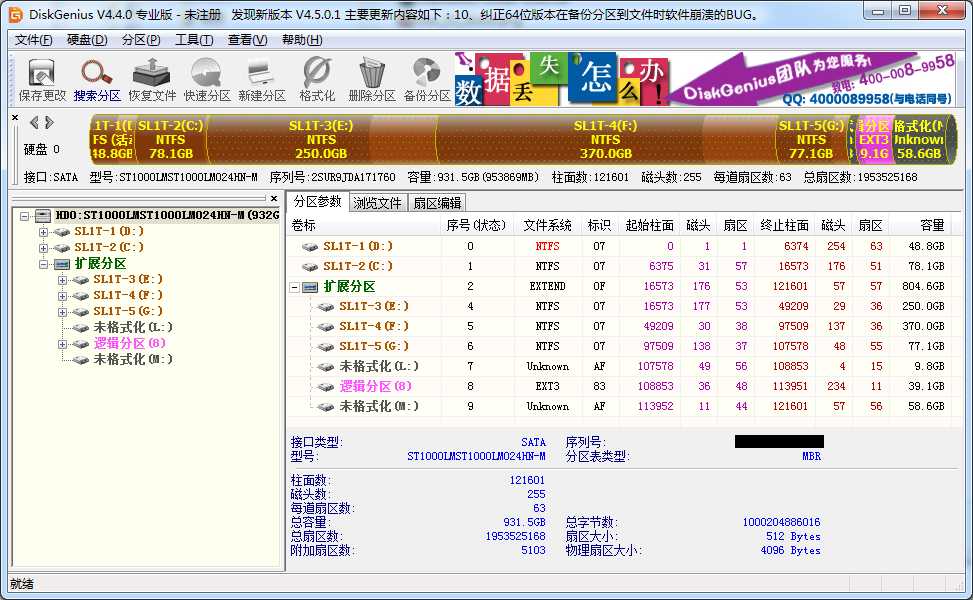Open the 文件(F) menu
Image resolution: width=973 pixels, height=600 pixels.
click(x=34, y=40)
